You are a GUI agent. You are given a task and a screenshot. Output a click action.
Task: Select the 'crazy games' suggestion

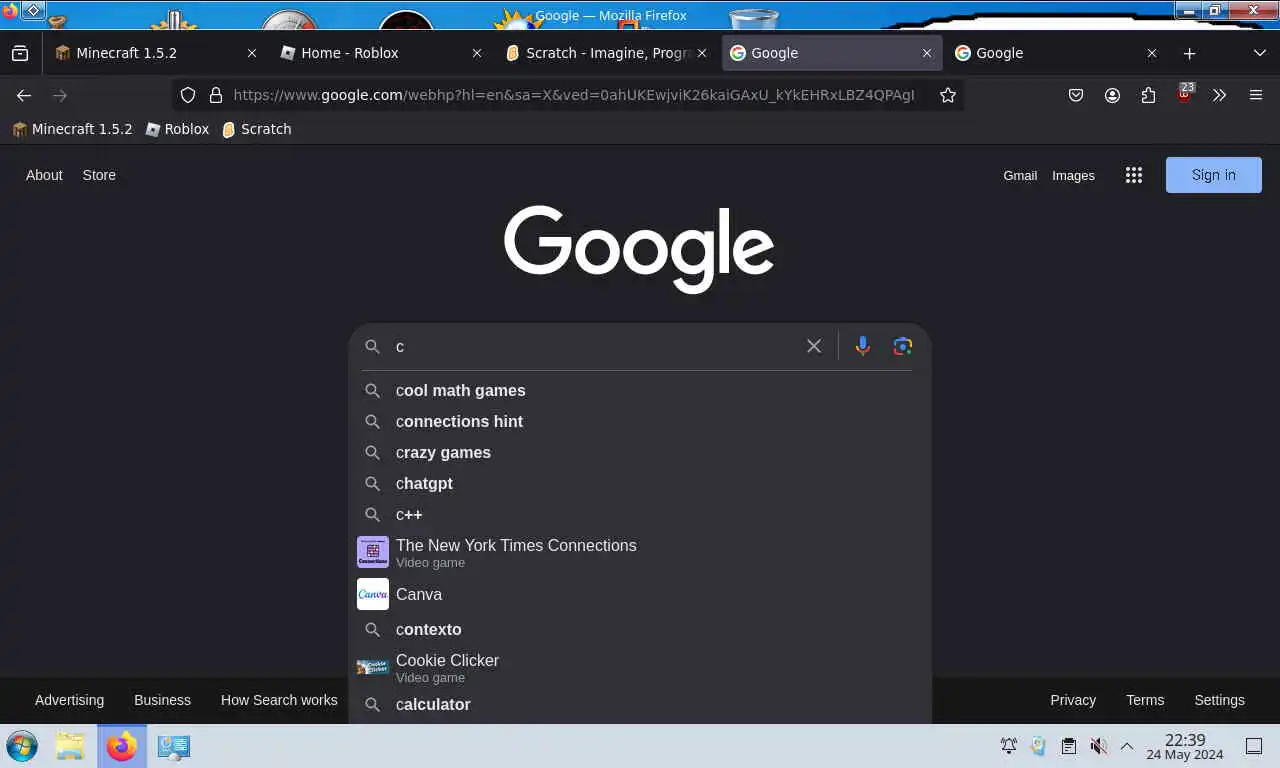click(x=640, y=453)
